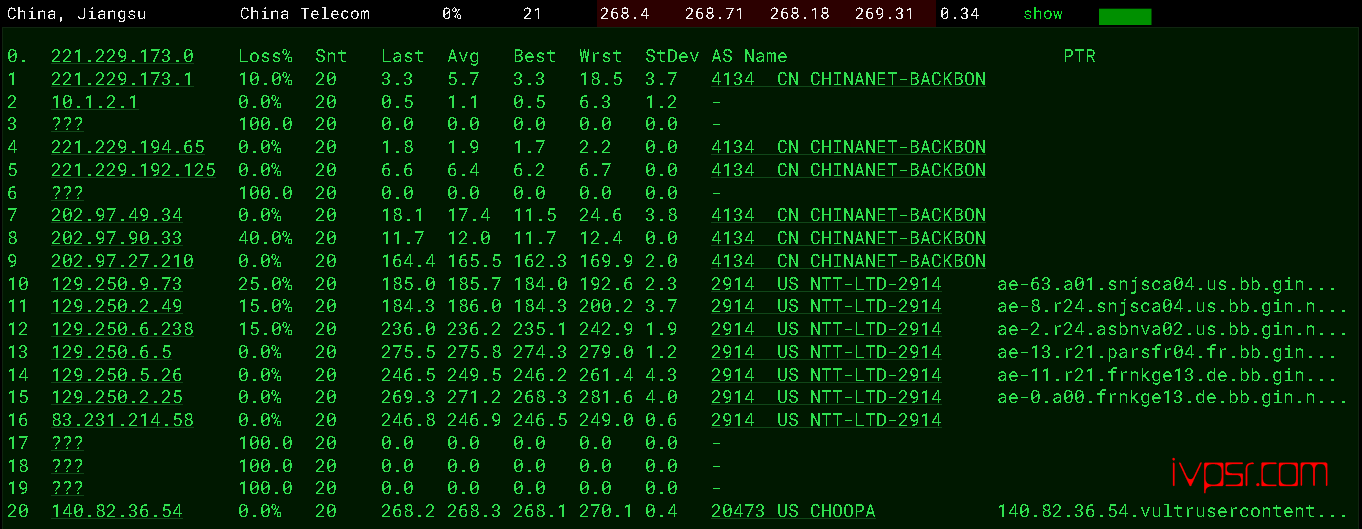Open AS 2914 NTT-LTD-2914 link on hop 10
Image resolution: width=1362 pixels, height=529 pixels.
pos(827,284)
